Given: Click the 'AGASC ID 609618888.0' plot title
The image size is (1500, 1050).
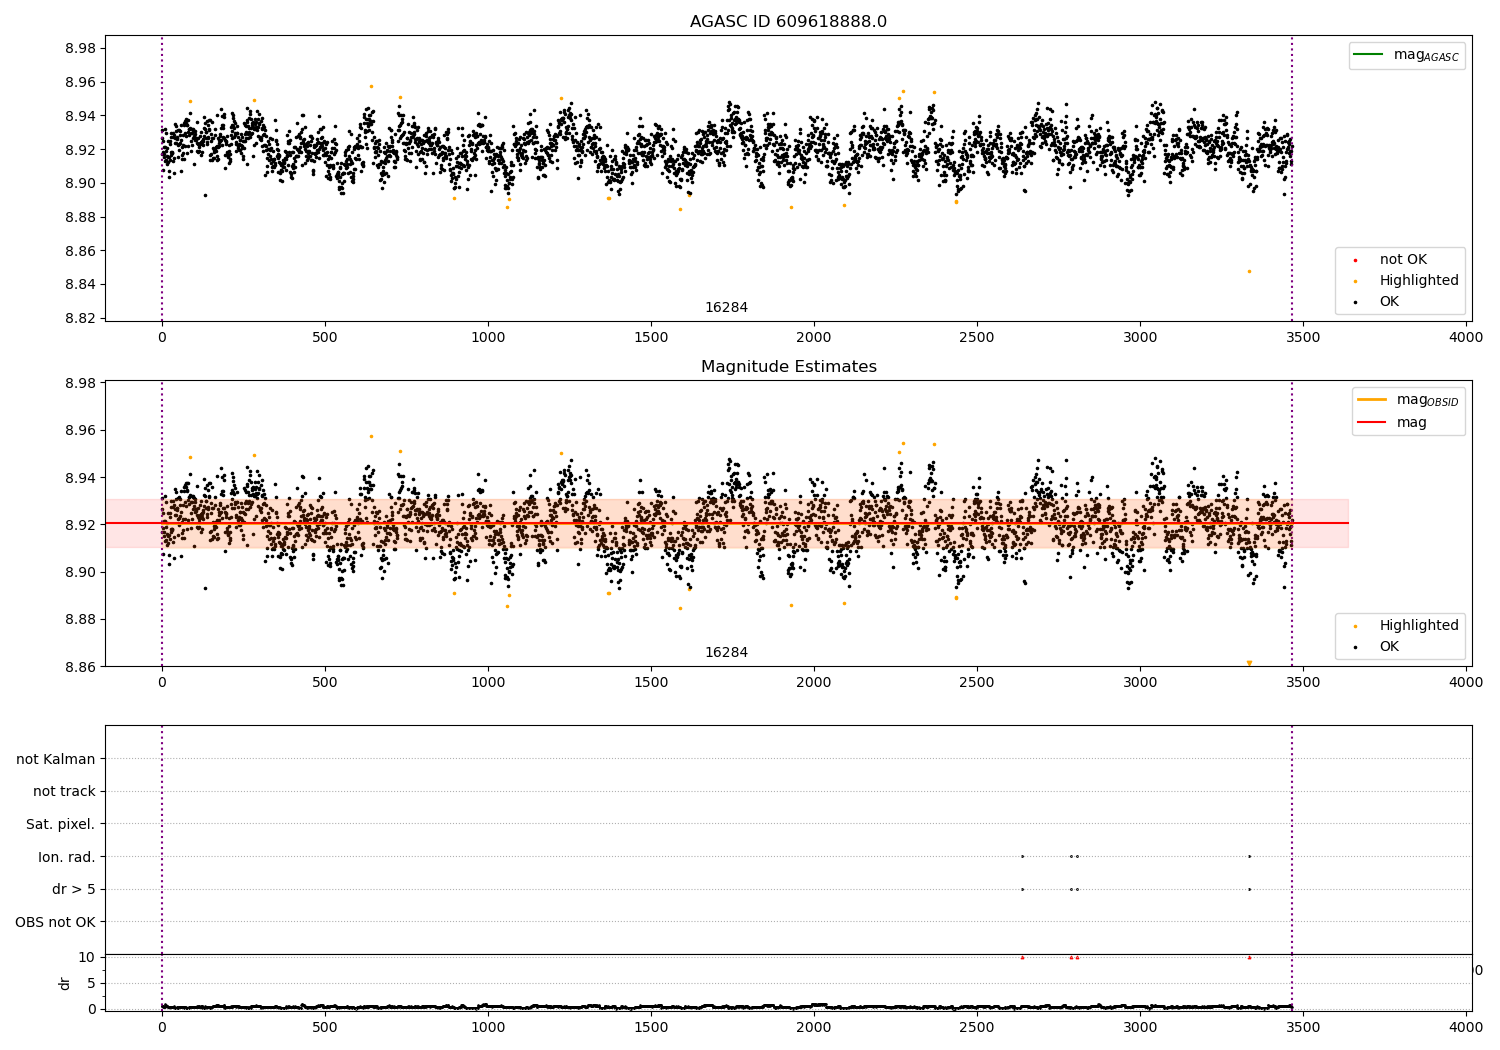Looking at the screenshot, I should (x=788, y=22).
